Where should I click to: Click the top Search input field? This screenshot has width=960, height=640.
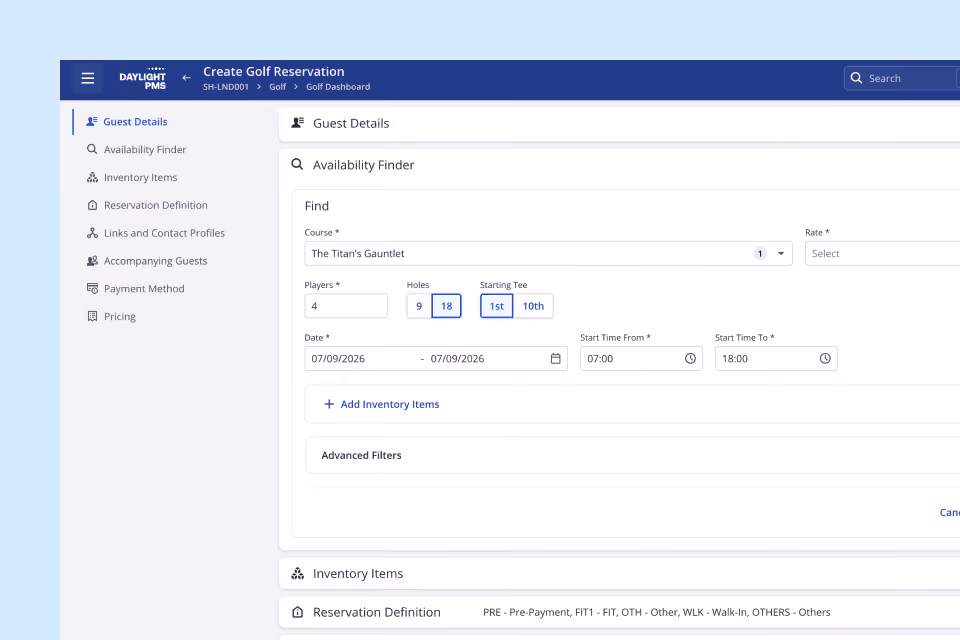pyautogui.click(x=902, y=78)
